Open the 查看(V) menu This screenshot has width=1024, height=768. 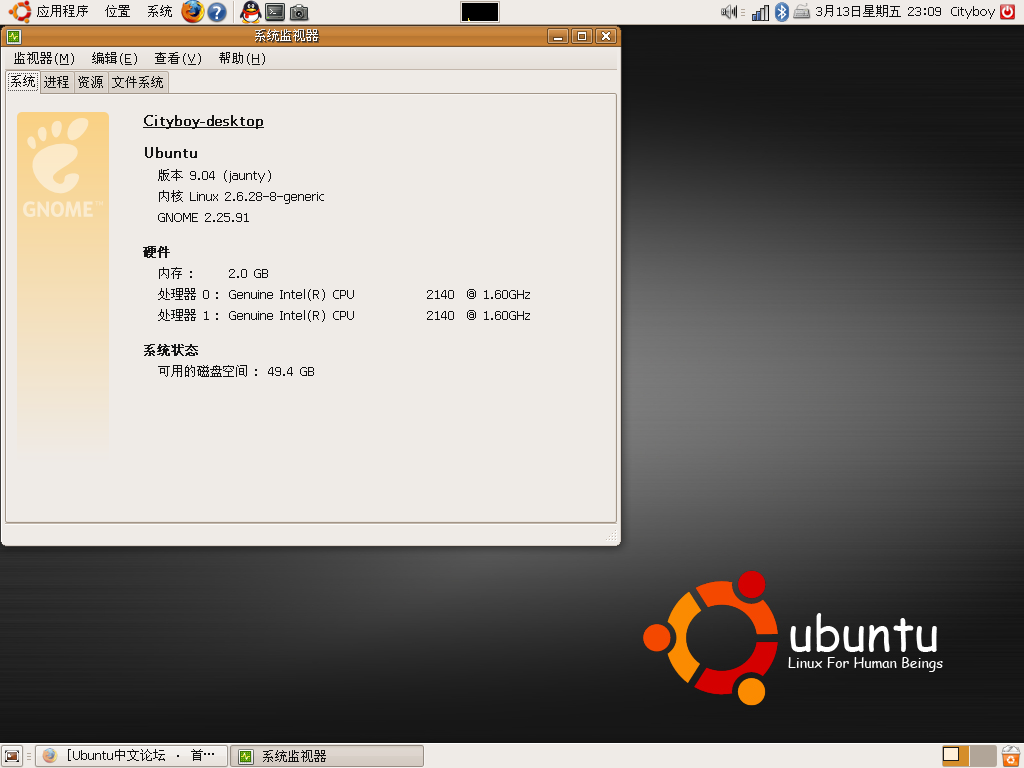[x=178, y=59]
